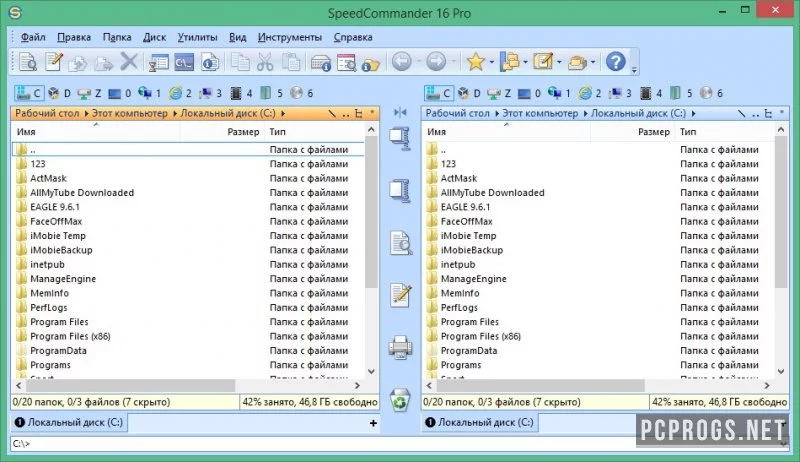Expand arrow after Этот компьютер in left path
Screen dimensions: 800x462
(x=175, y=113)
